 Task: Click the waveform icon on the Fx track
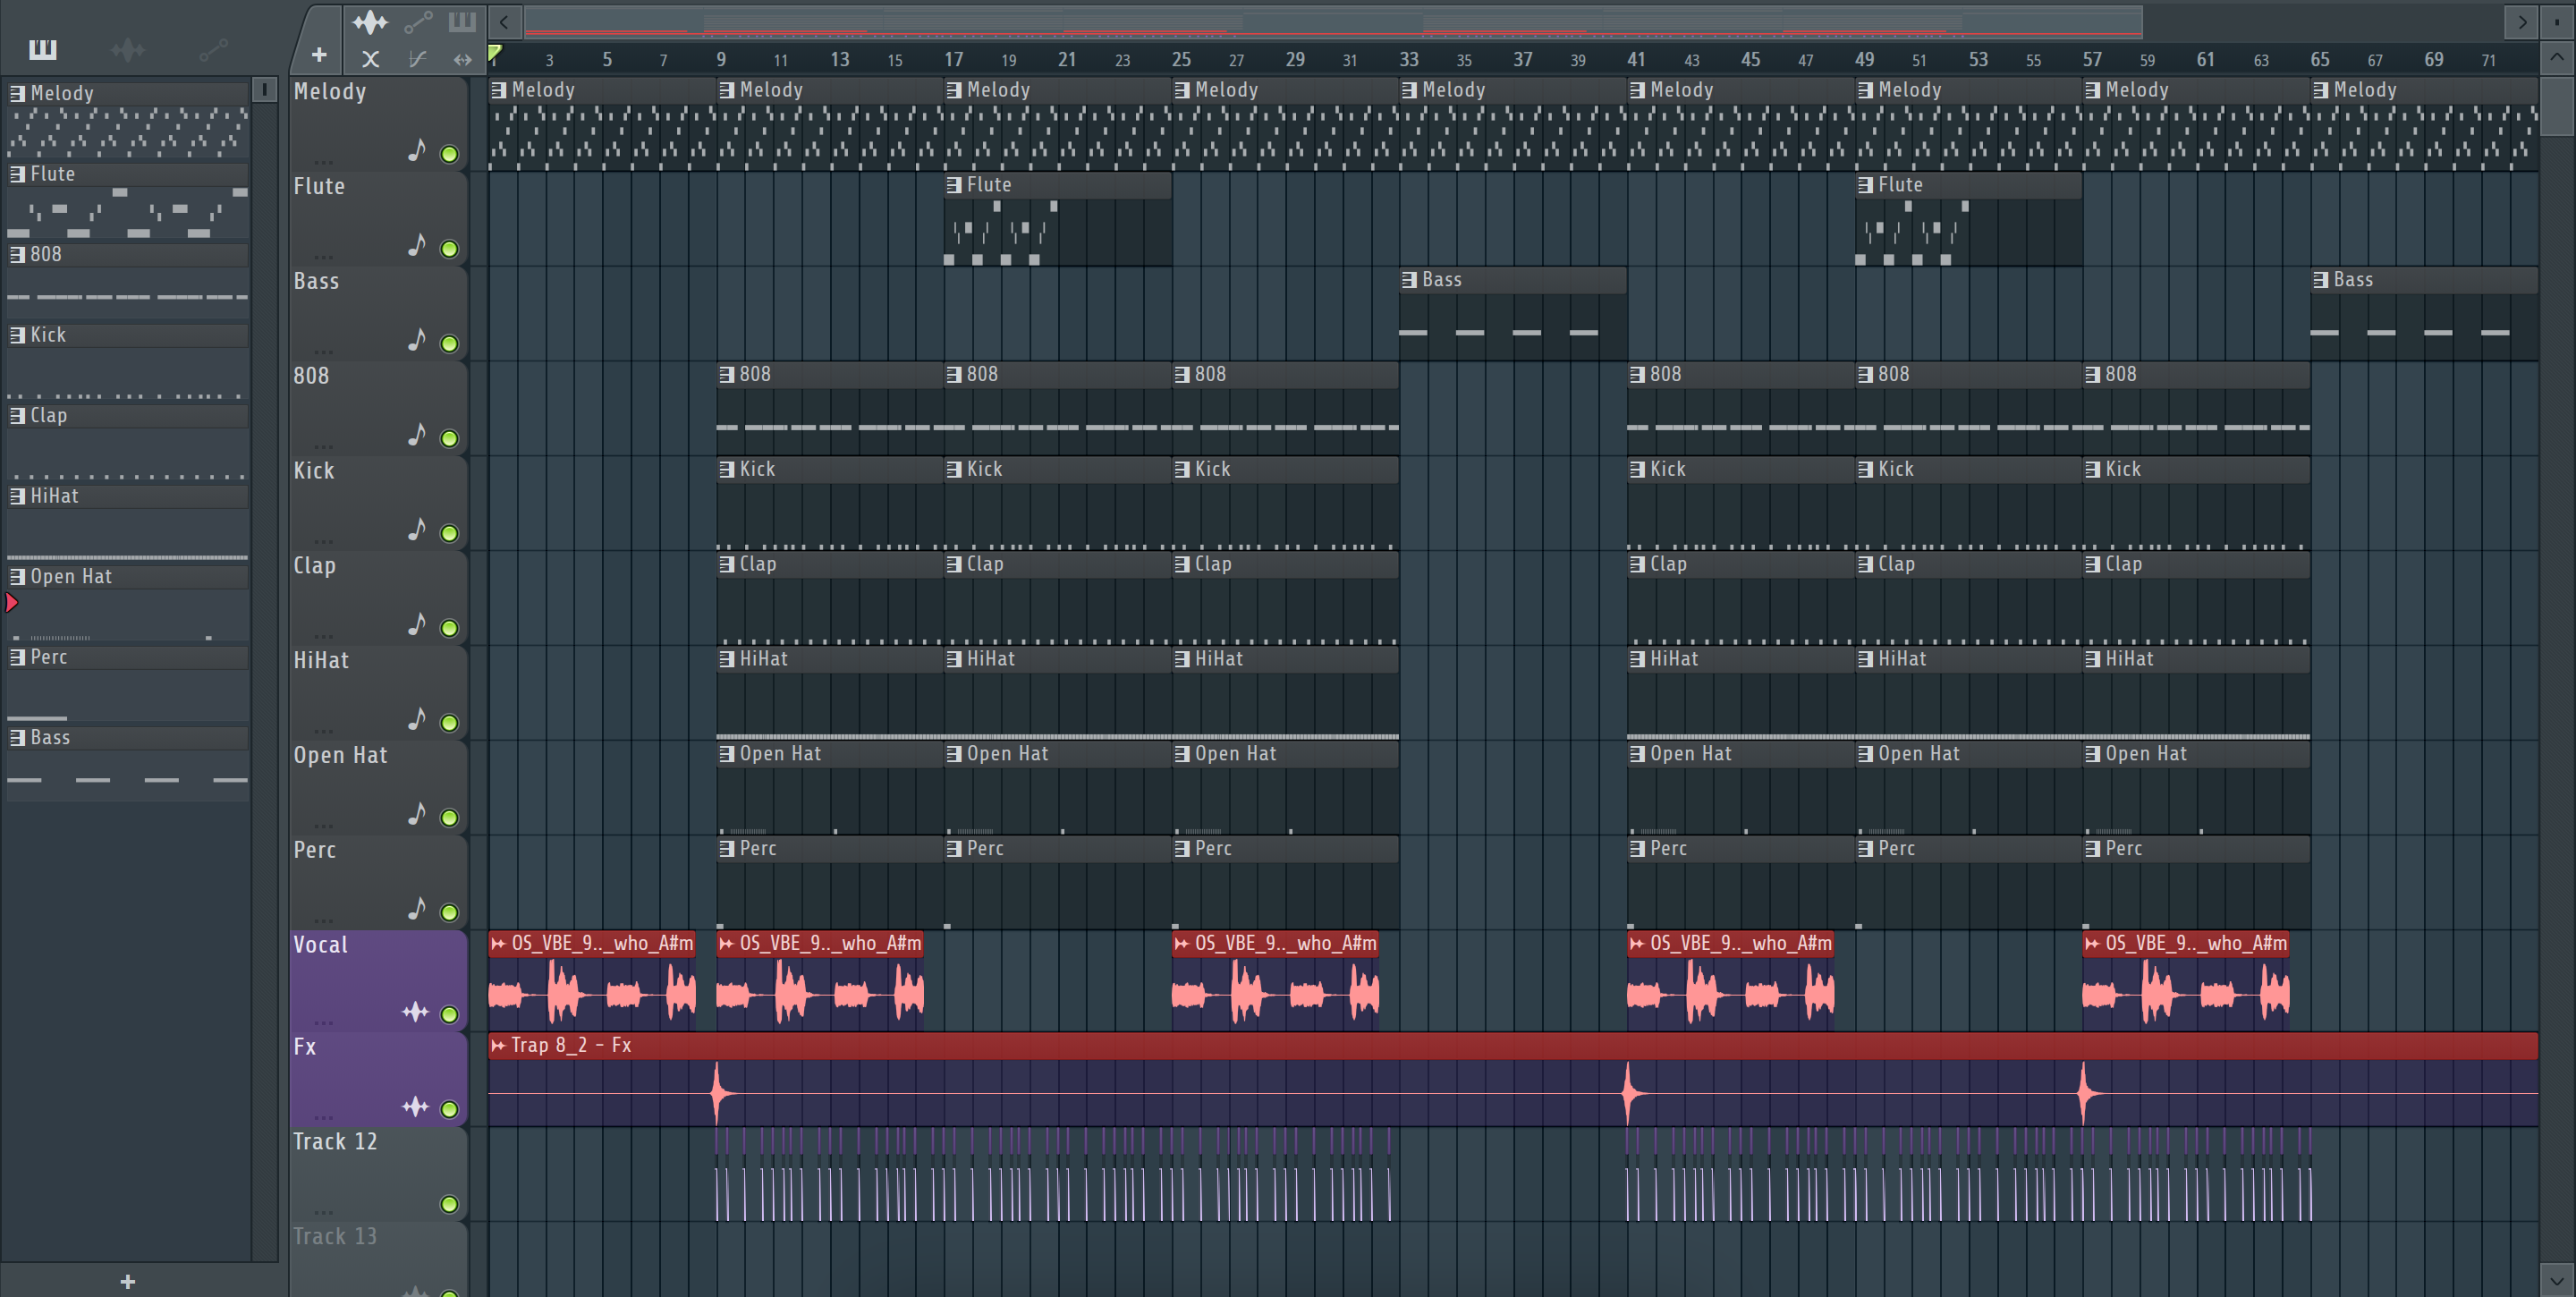[415, 1106]
